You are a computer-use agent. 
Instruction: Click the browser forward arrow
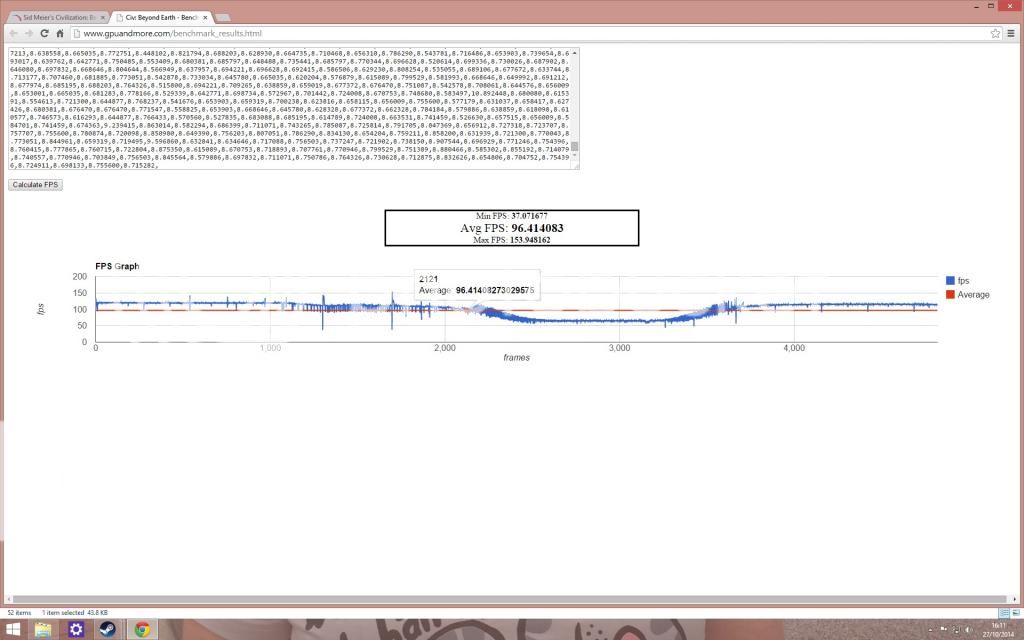(x=27, y=33)
